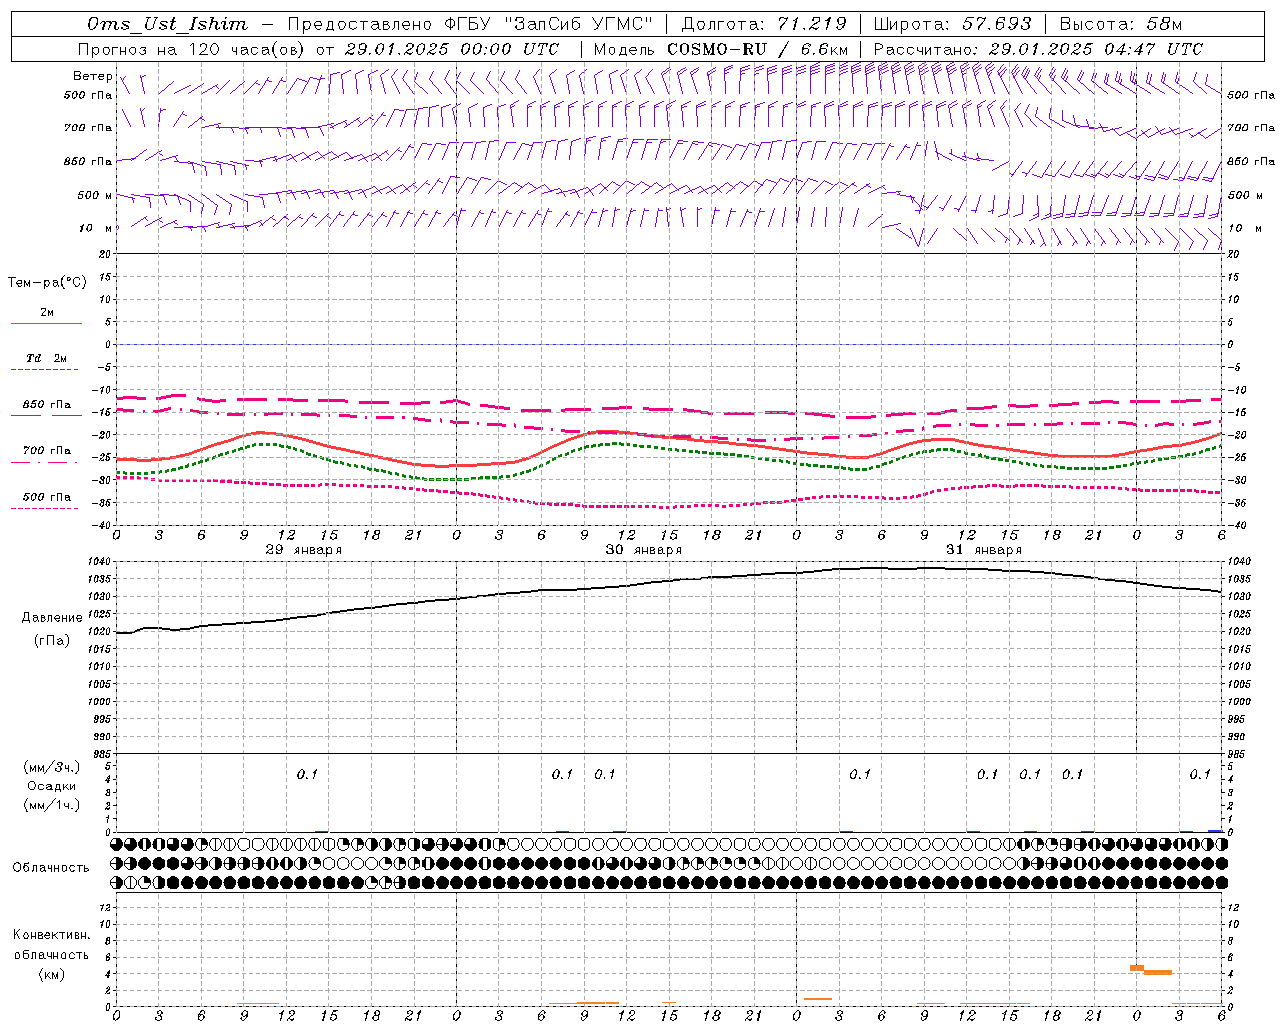Click the Конвективн. convective cloud label
1280x1024 pixels.
click(x=51, y=935)
